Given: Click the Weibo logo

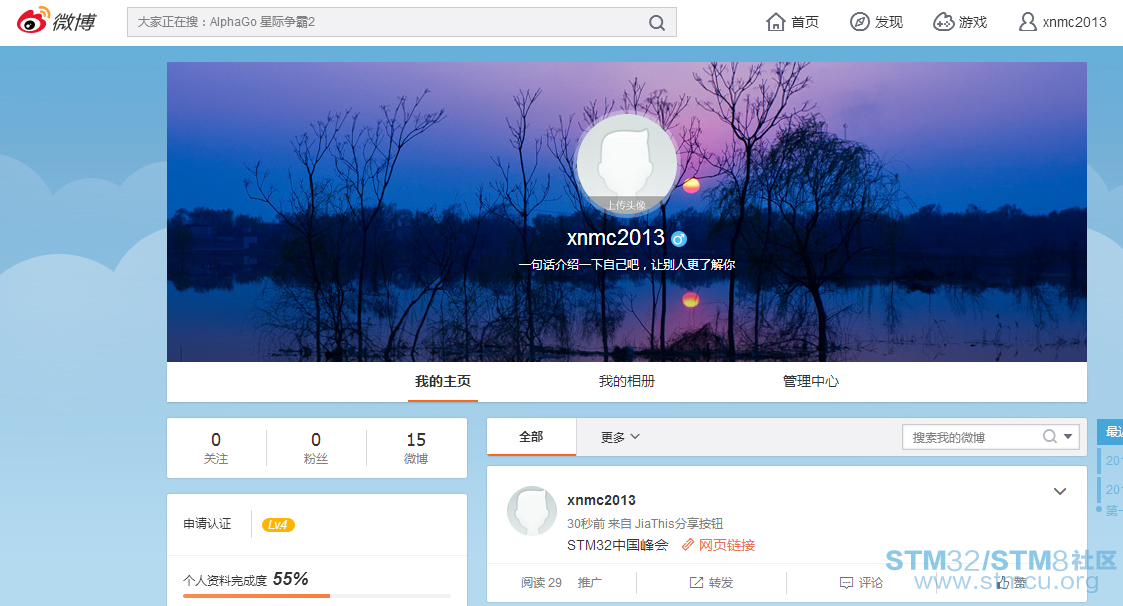Looking at the screenshot, I should click(56, 21).
